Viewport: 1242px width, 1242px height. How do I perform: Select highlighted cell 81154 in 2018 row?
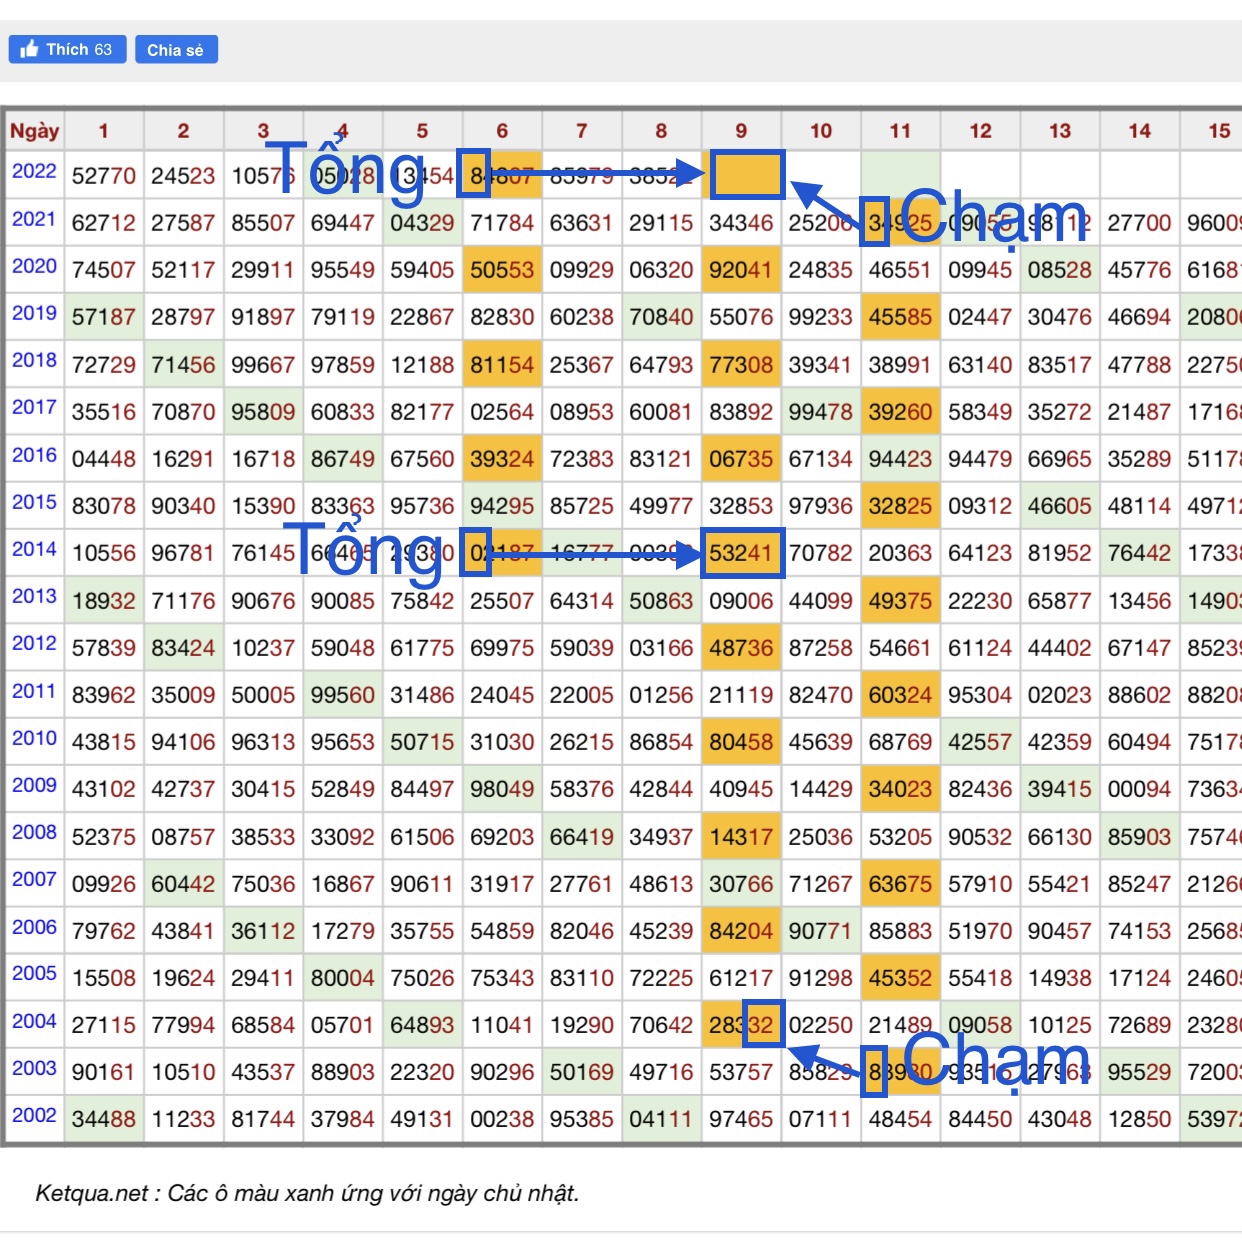point(502,365)
